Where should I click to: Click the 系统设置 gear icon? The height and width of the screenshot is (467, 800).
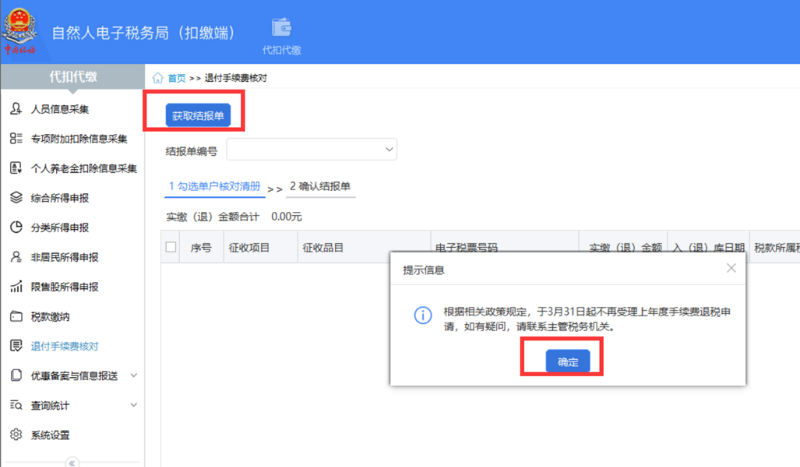click(16, 435)
